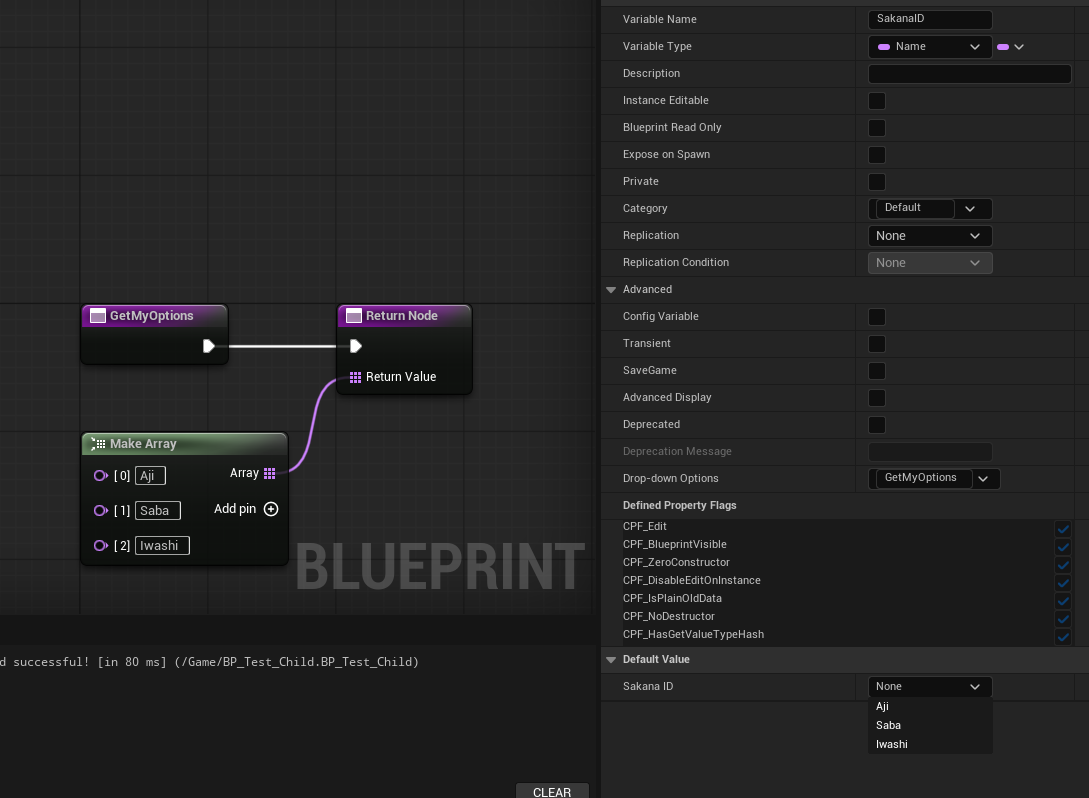Click GetMyOptions execution output pin
This screenshot has width=1089, height=798.
pos(208,346)
